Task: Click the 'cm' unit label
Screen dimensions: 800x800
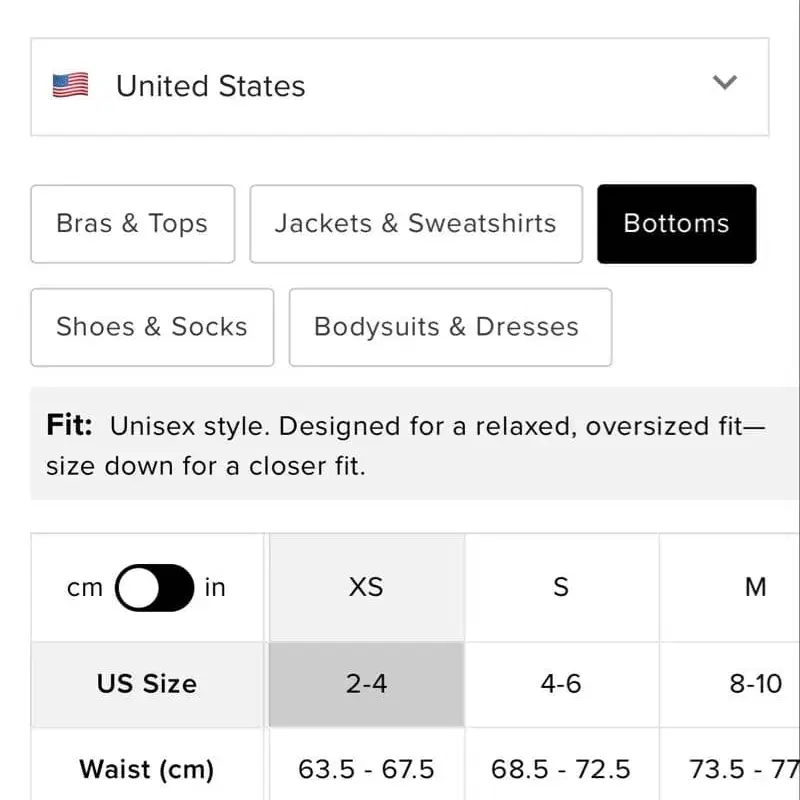Action: tap(85, 588)
